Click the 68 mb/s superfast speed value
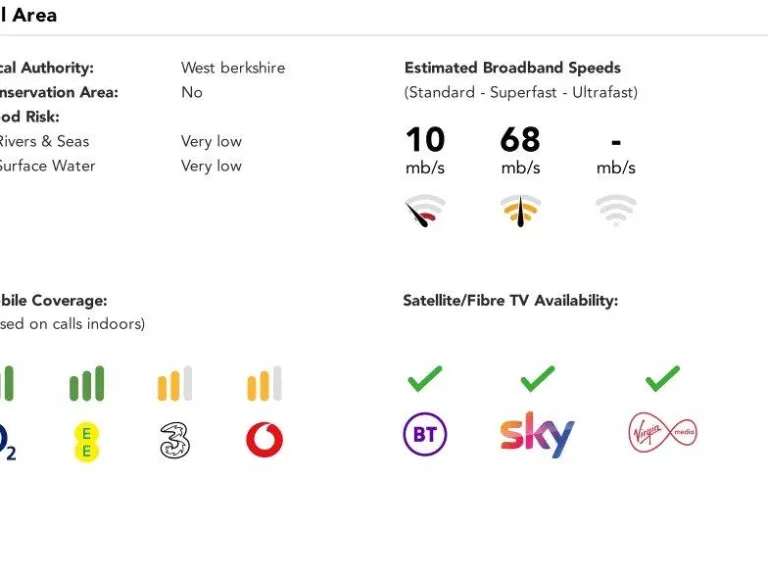The image size is (768, 576). [x=520, y=140]
